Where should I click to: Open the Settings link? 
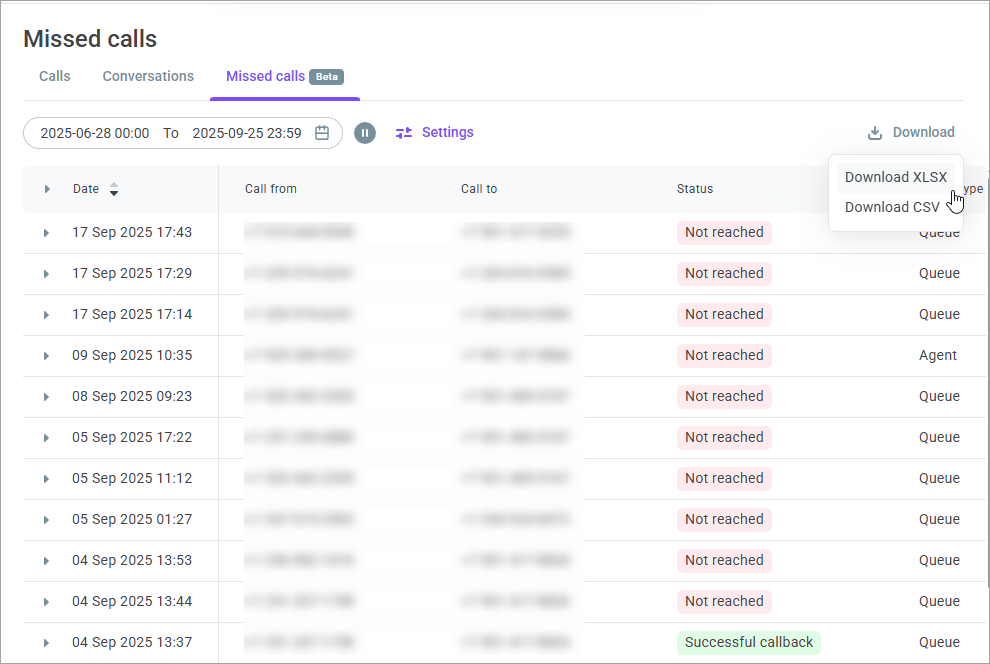(x=447, y=132)
